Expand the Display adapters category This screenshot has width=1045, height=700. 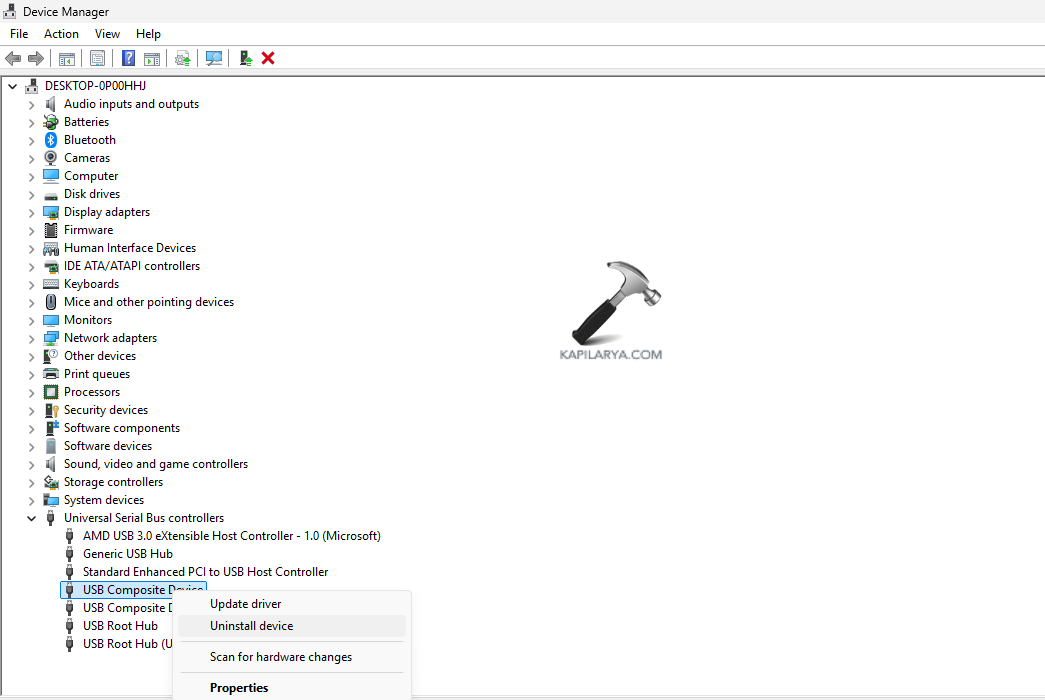coord(31,212)
